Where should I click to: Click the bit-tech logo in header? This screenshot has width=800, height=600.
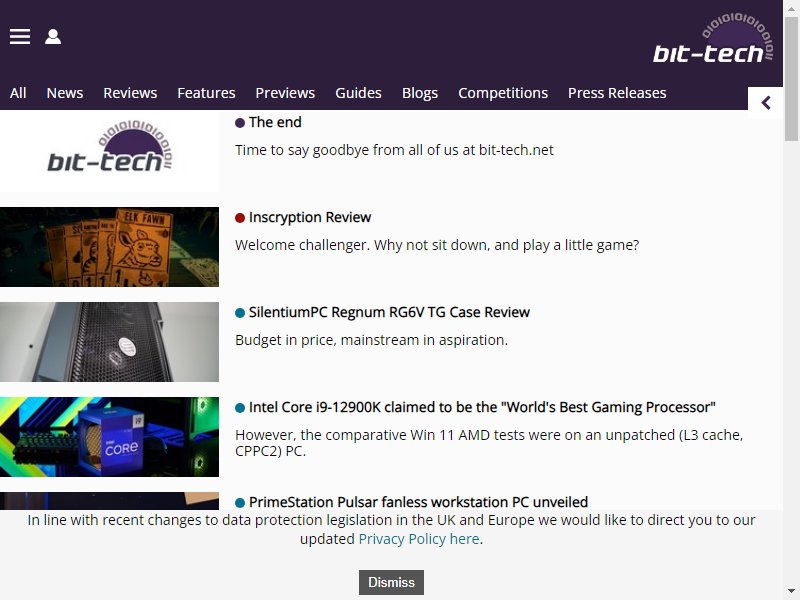(713, 38)
